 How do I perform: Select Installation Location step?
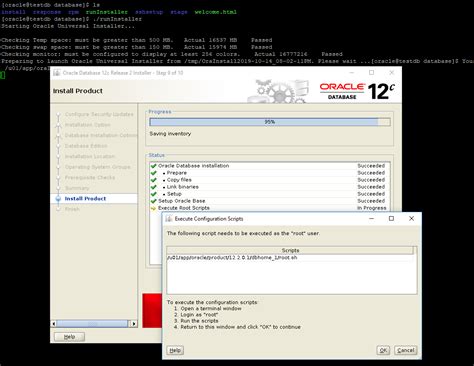[90, 156]
